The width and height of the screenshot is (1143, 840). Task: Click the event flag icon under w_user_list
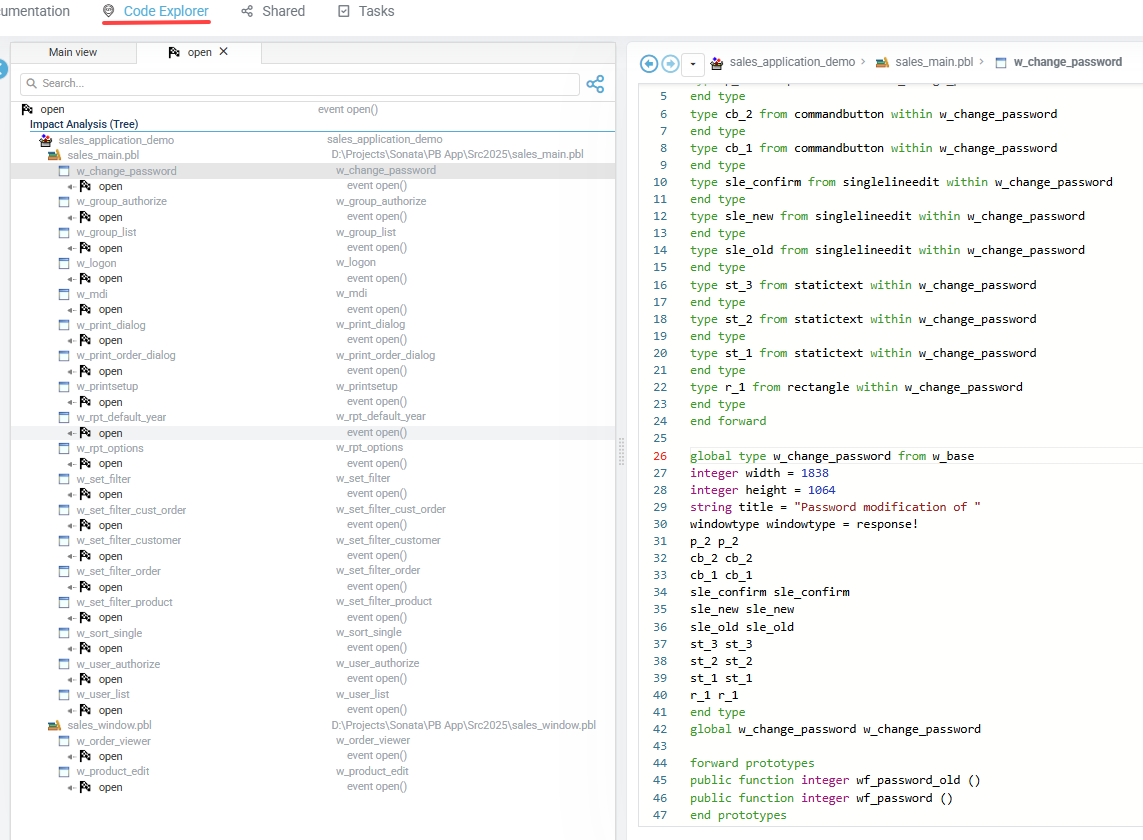tap(85, 710)
